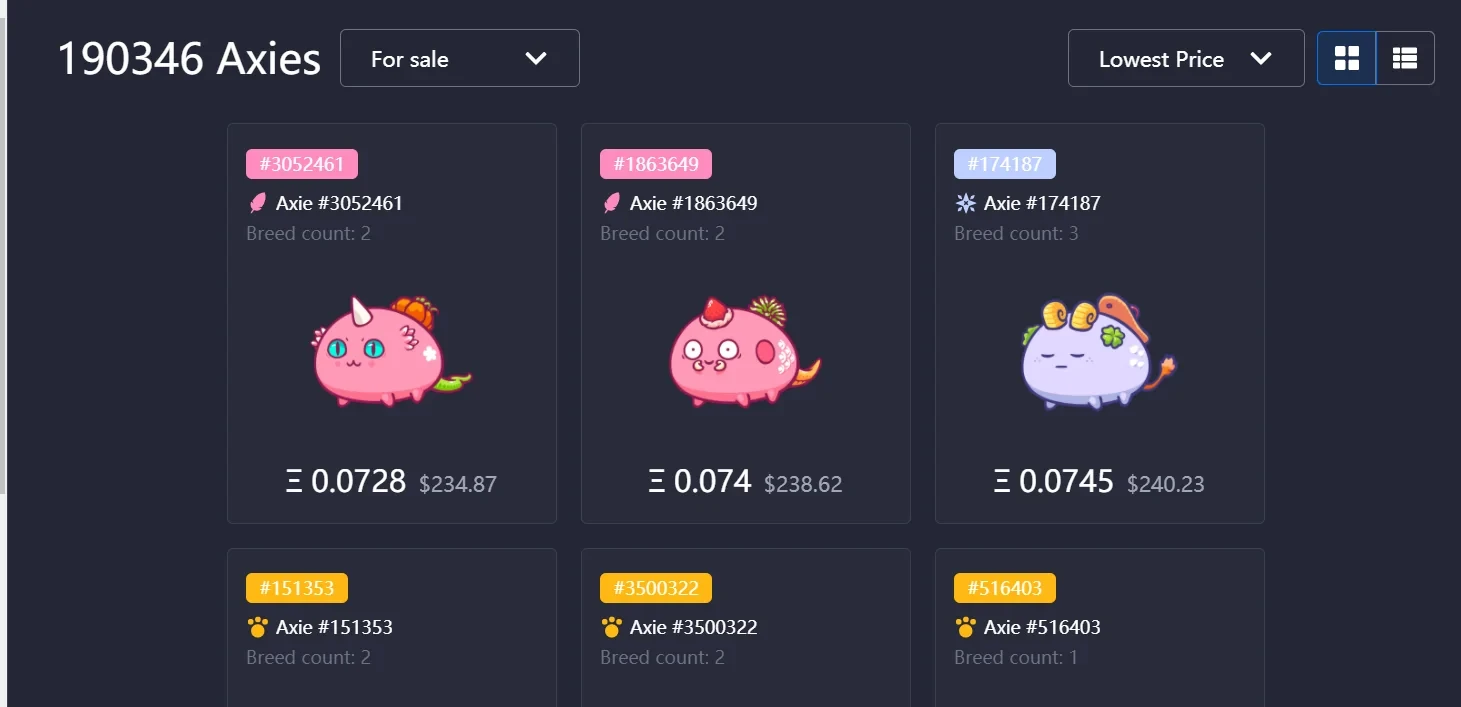Select the pink #3052461 ID badge
Image resolution: width=1461 pixels, height=707 pixels.
click(302, 164)
